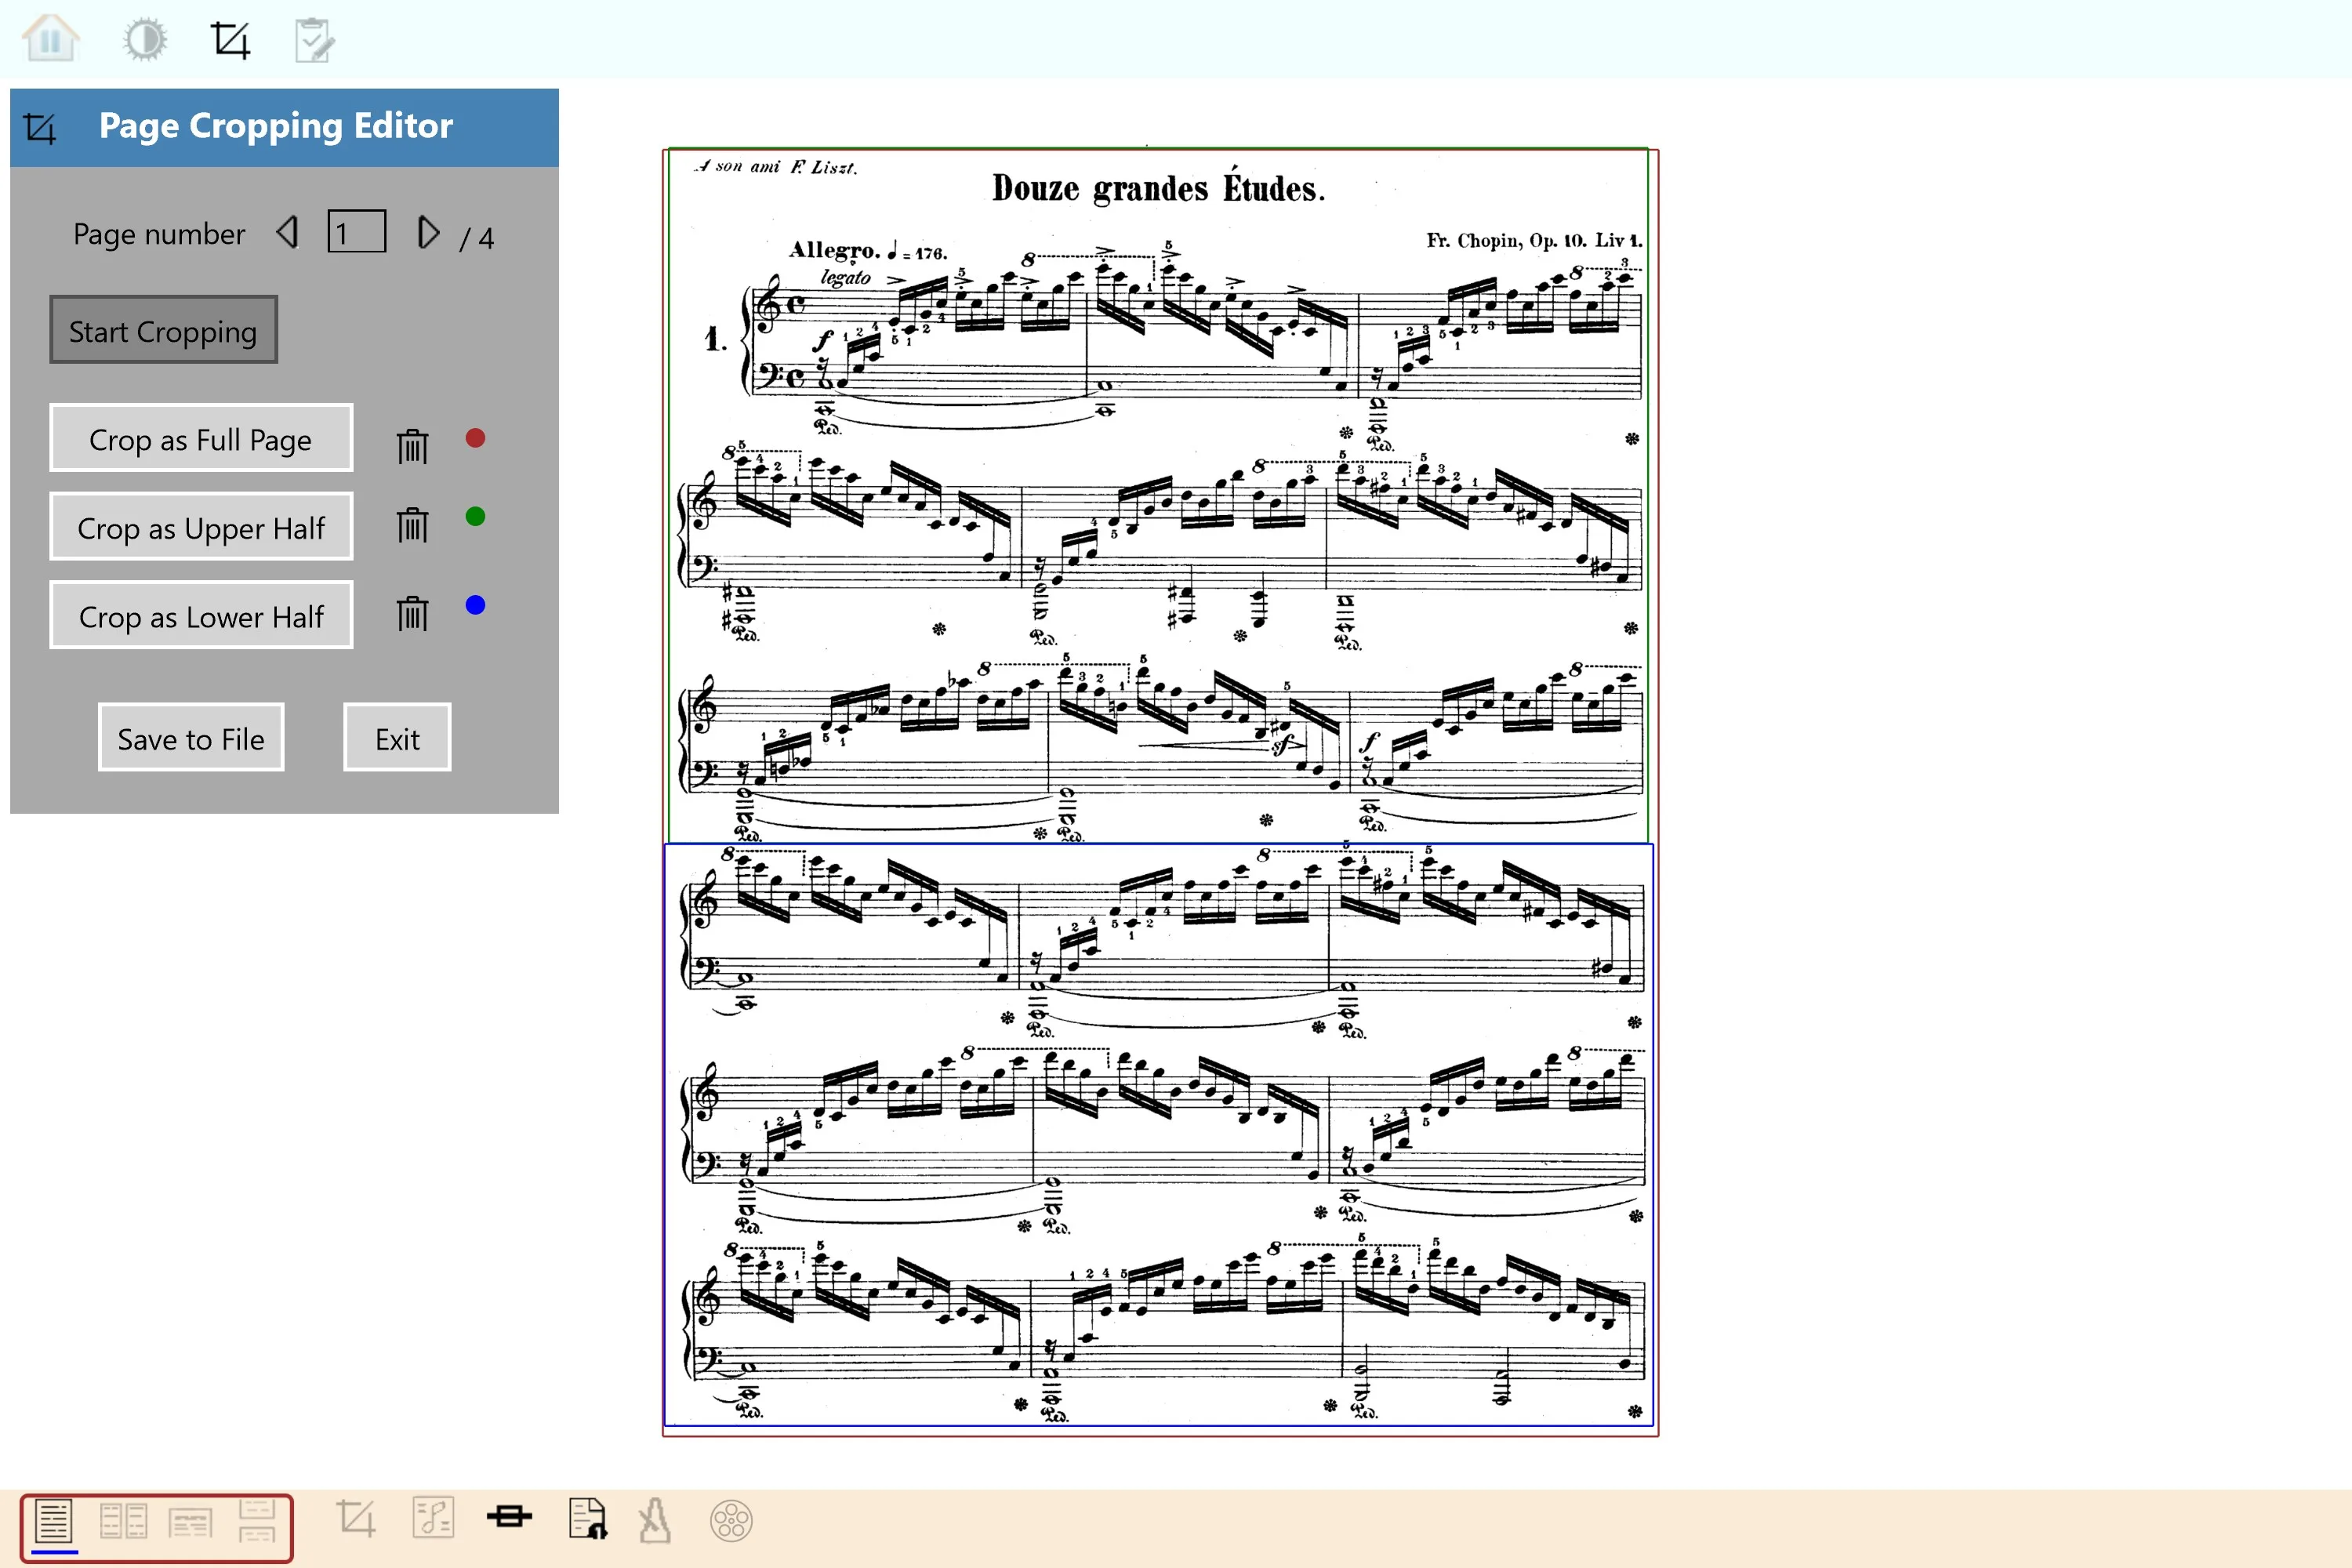
Task: Switch to single page view mode
Action: [x=53, y=1522]
